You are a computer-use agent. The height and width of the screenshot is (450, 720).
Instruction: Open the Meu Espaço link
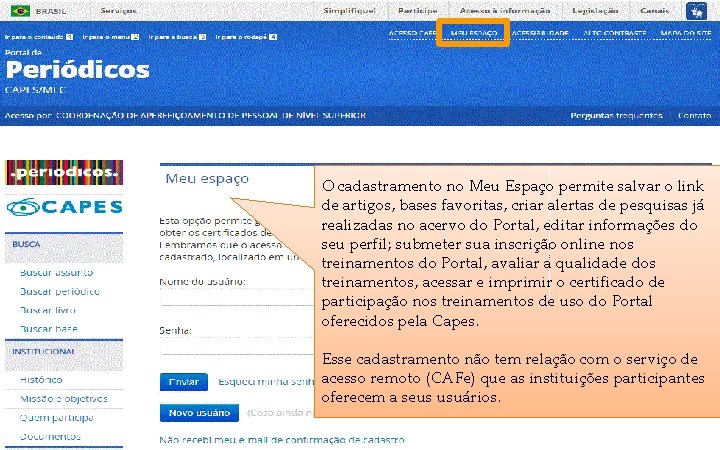pos(474,33)
